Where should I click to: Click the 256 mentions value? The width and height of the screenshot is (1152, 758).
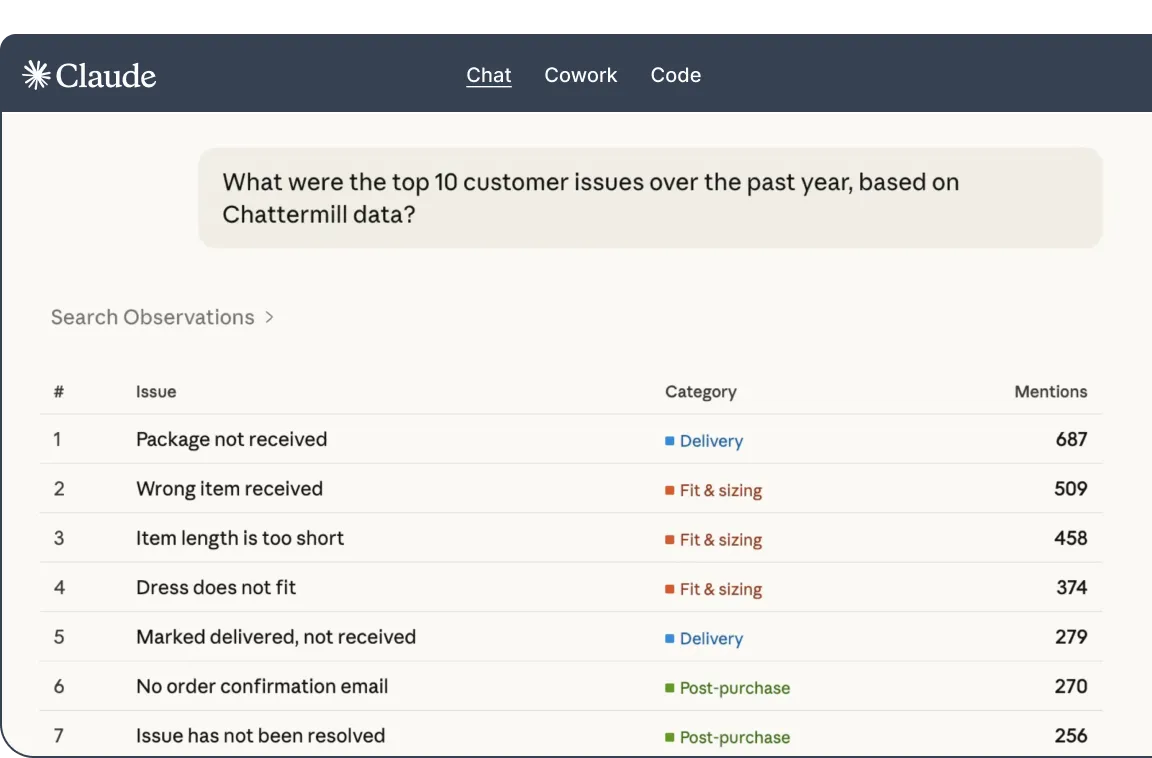coord(1071,735)
